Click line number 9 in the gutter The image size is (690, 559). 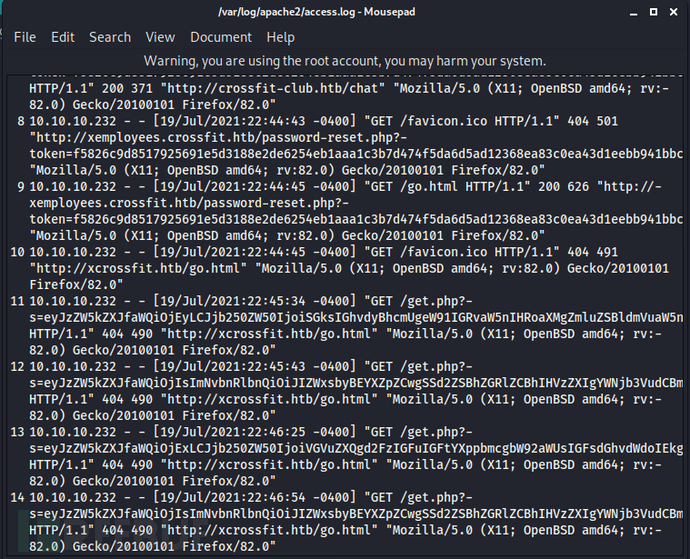click(x=21, y=187)
